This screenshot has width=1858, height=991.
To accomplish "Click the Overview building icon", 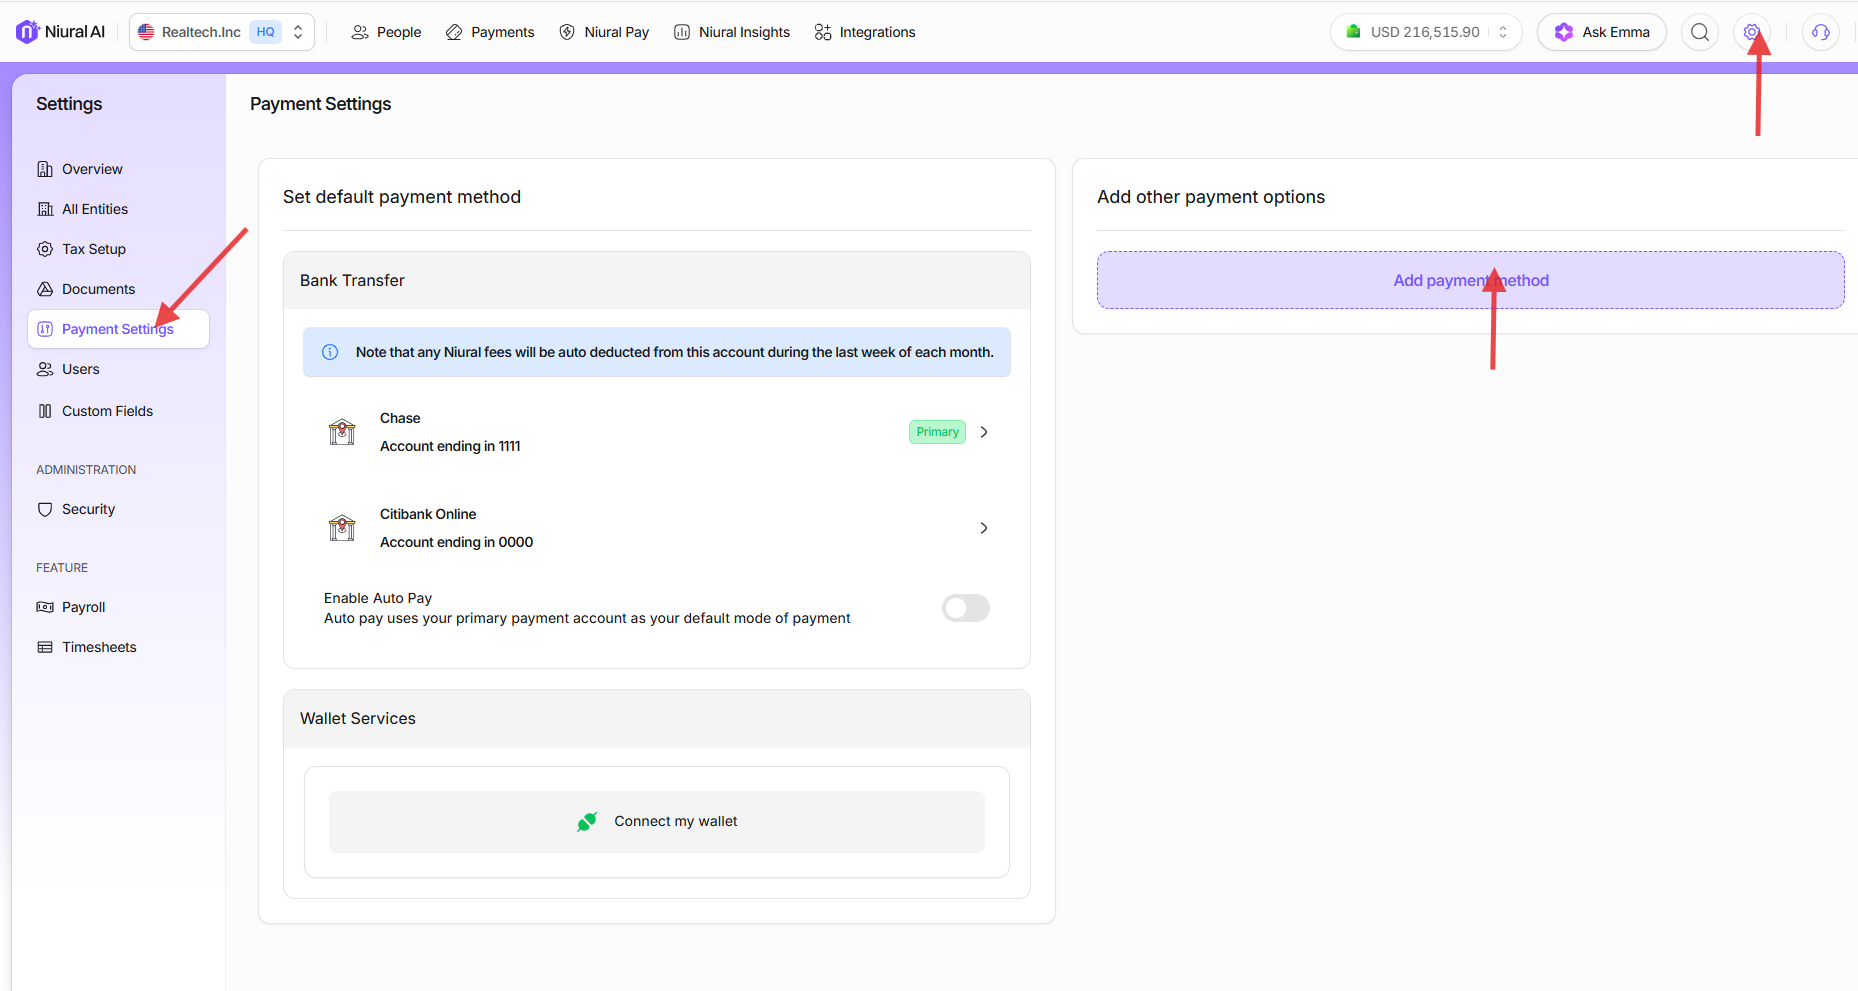I will 45,169.
